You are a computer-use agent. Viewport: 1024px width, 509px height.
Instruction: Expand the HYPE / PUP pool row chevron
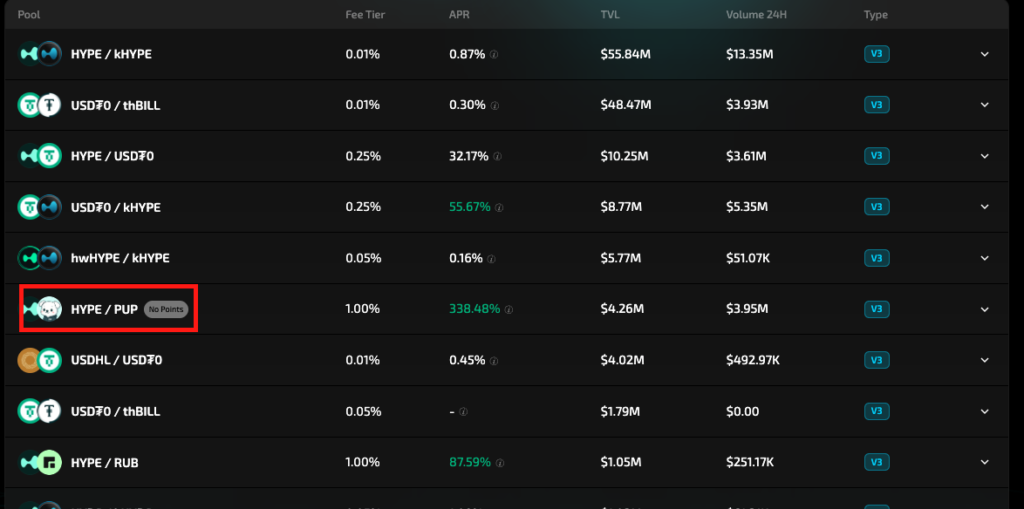[984, 309]
